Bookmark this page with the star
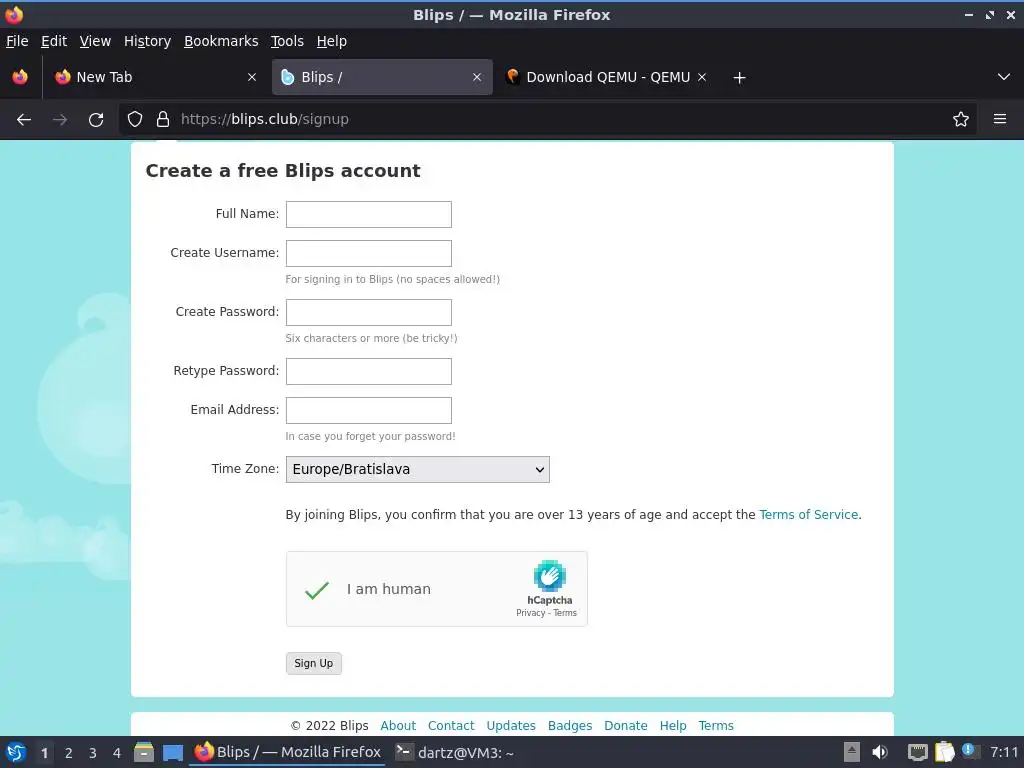Image resolution: width=1024 pixels, height=768 pixels. click(960, 119)
